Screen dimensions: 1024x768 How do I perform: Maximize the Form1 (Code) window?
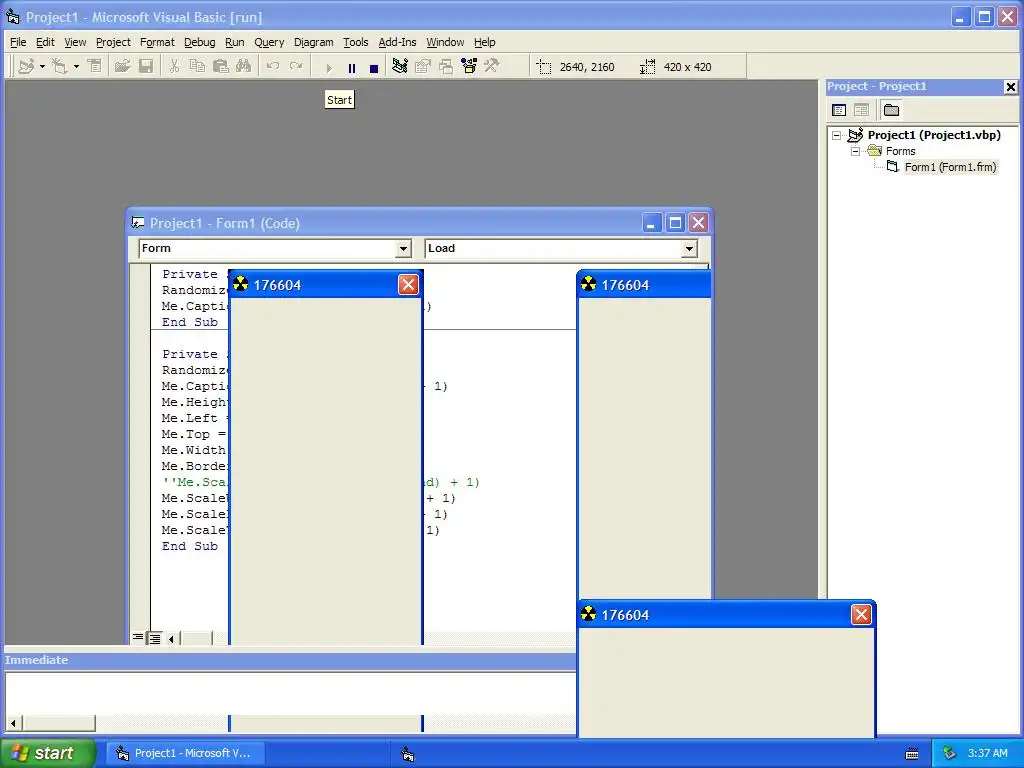675,223
